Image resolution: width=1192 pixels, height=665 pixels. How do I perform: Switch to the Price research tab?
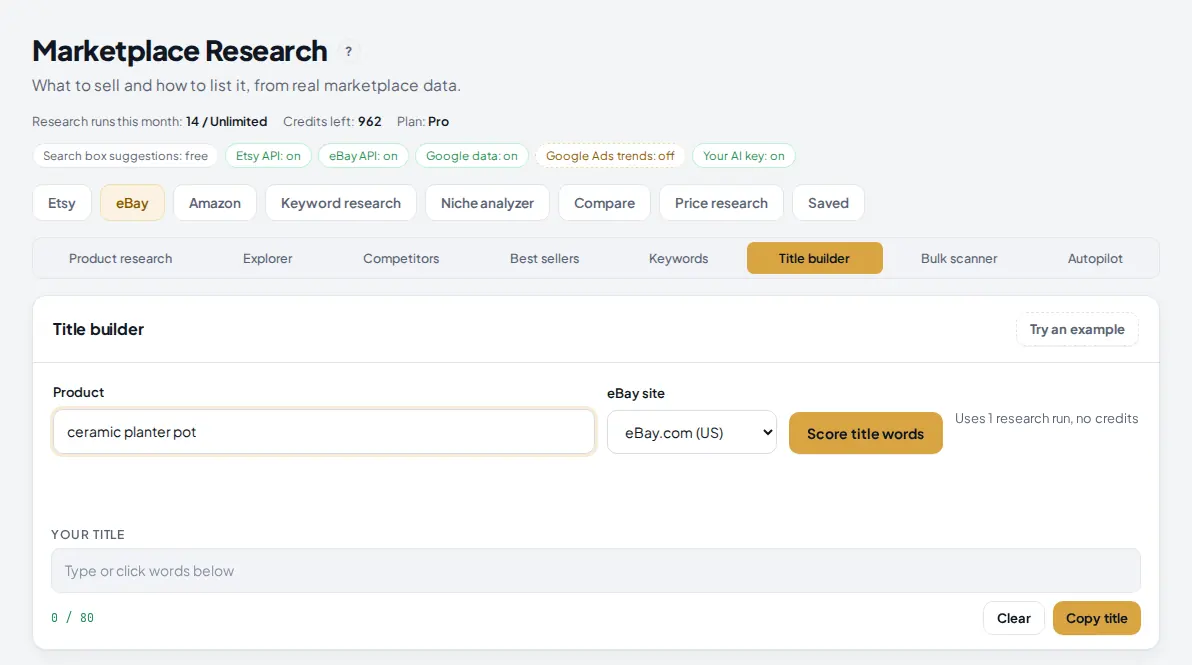721,203
